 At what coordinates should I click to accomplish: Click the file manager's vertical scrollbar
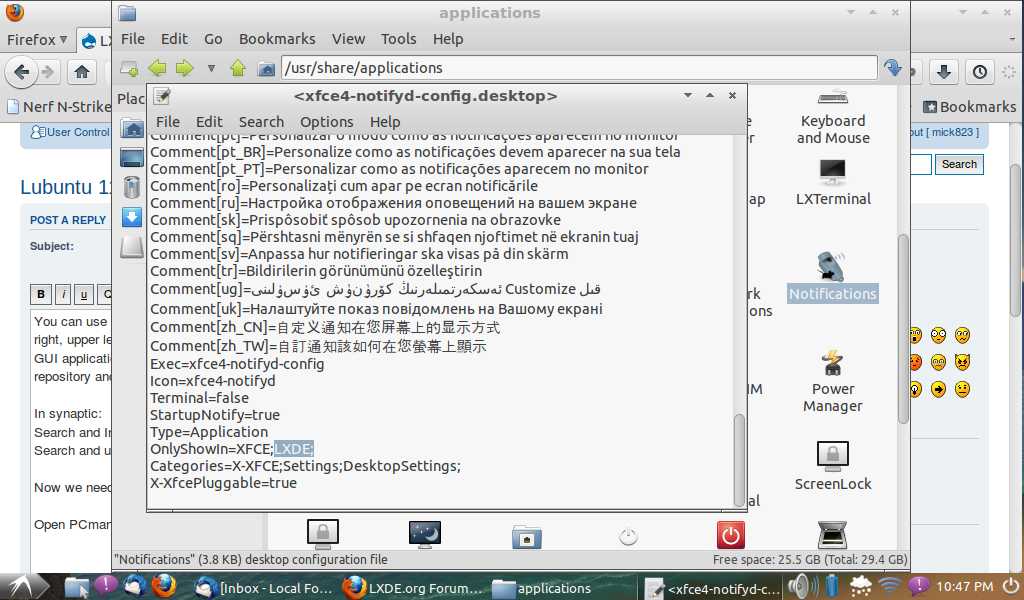pyautogui.click(x=904, y=329)
